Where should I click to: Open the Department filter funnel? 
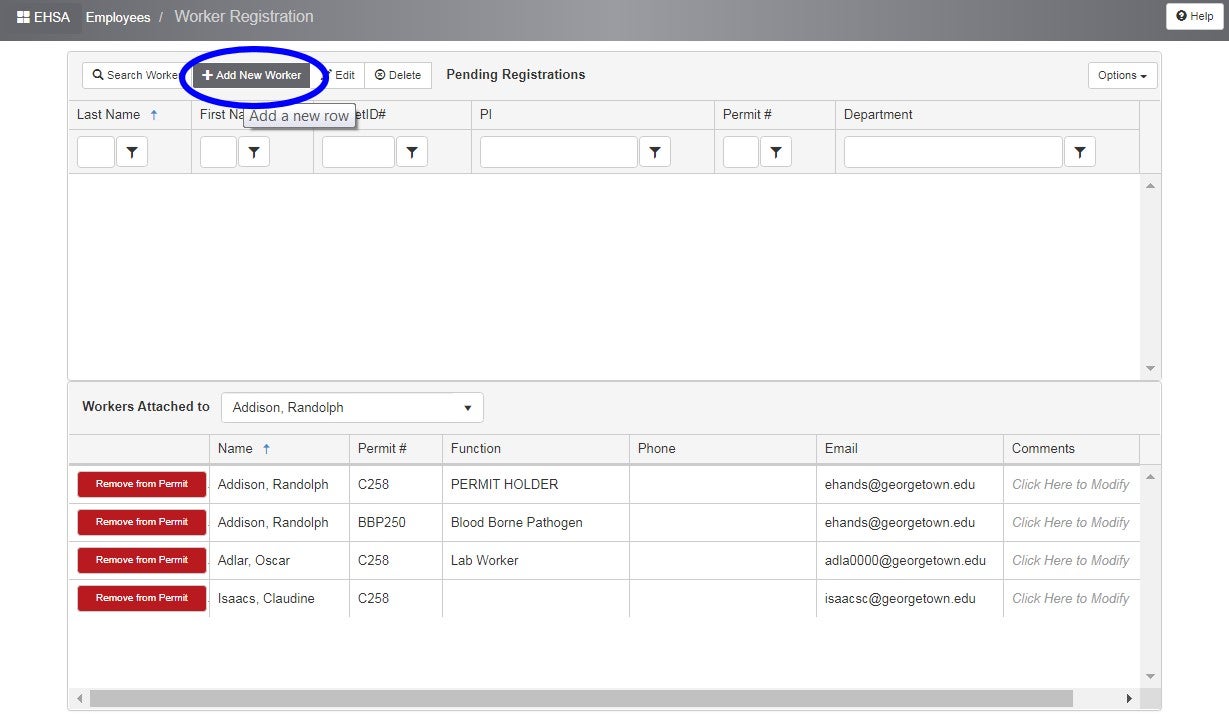pyautogui.click(x=1079, y=151)
